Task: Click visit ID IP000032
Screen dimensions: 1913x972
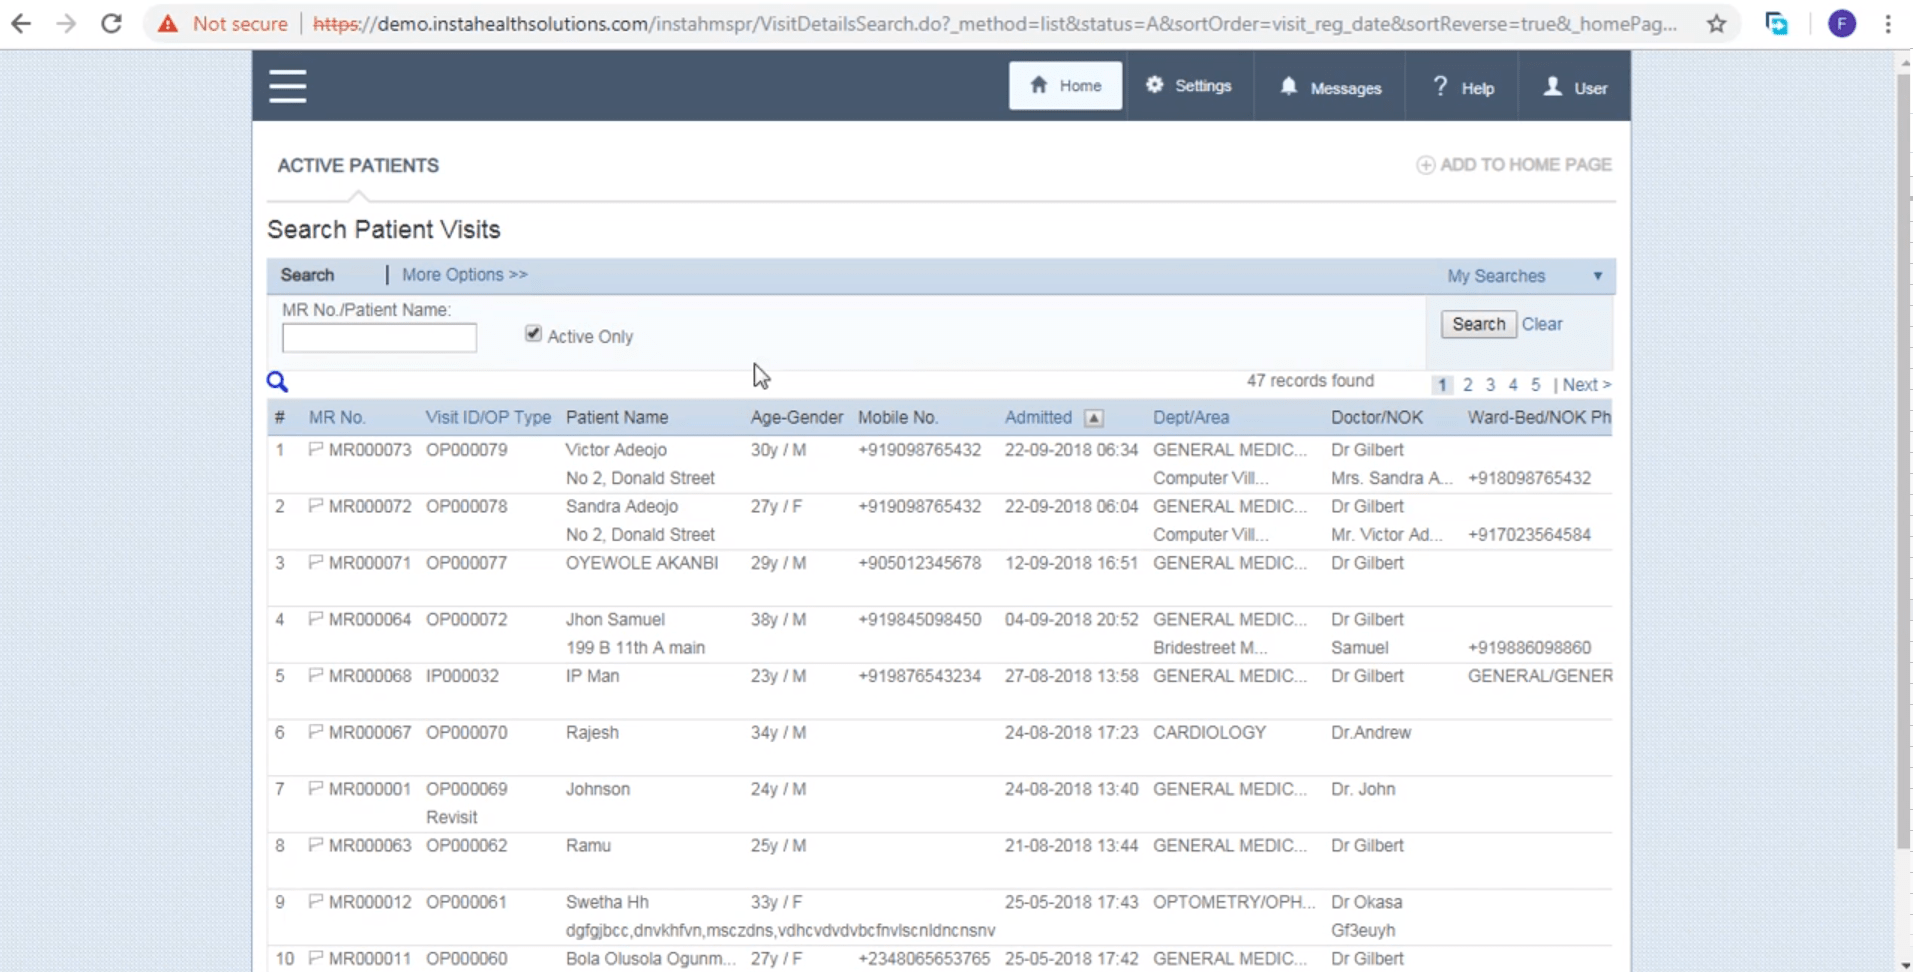Action: [462, 676]
